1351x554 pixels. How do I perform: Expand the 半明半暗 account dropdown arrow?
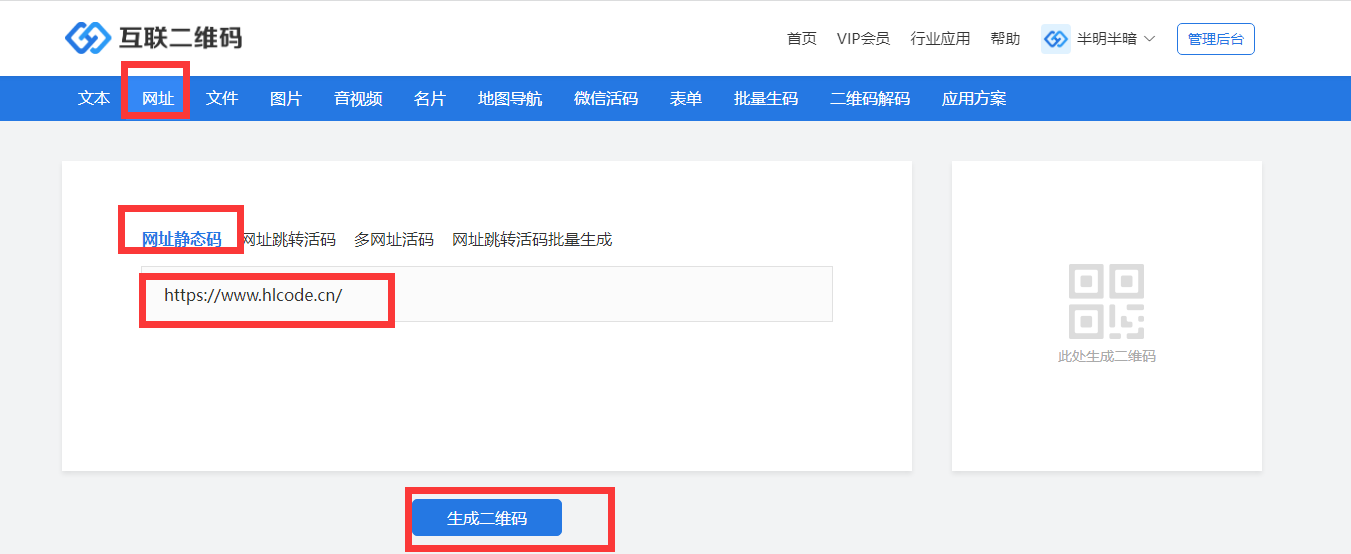click(x=1149, y=39)
